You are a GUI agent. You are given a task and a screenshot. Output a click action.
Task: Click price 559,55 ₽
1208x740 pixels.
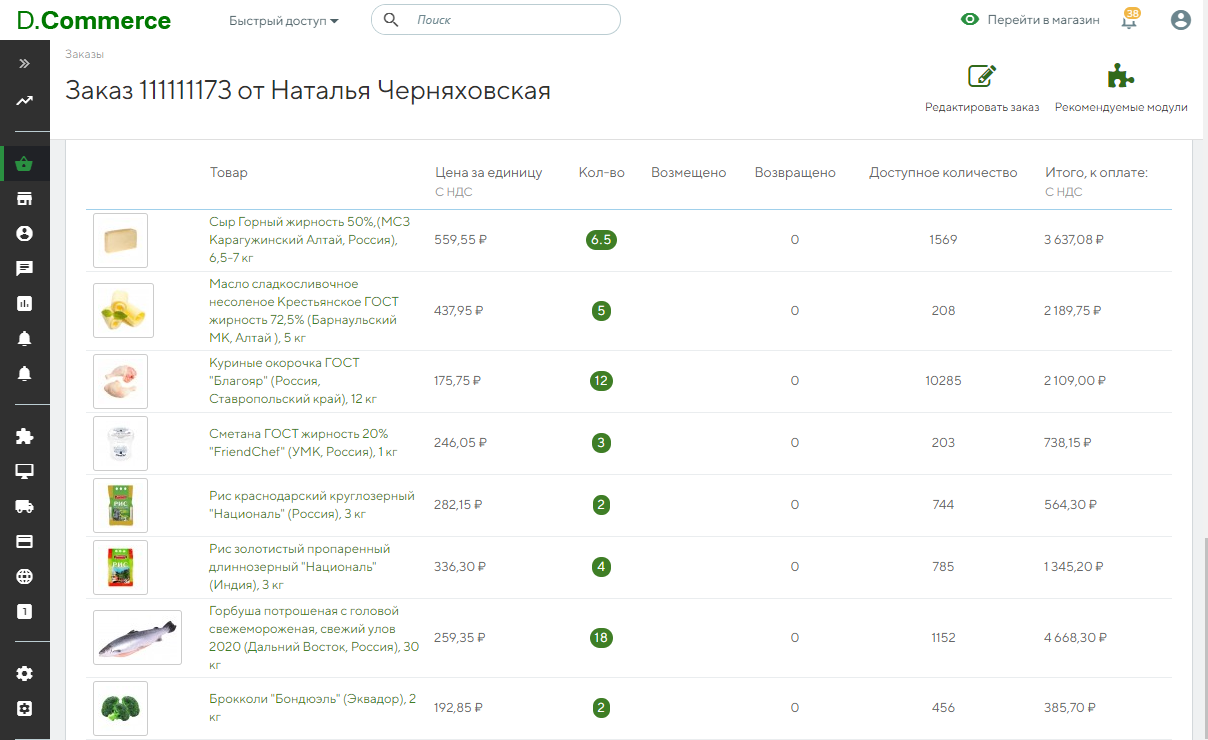click(x=459, y=240)
